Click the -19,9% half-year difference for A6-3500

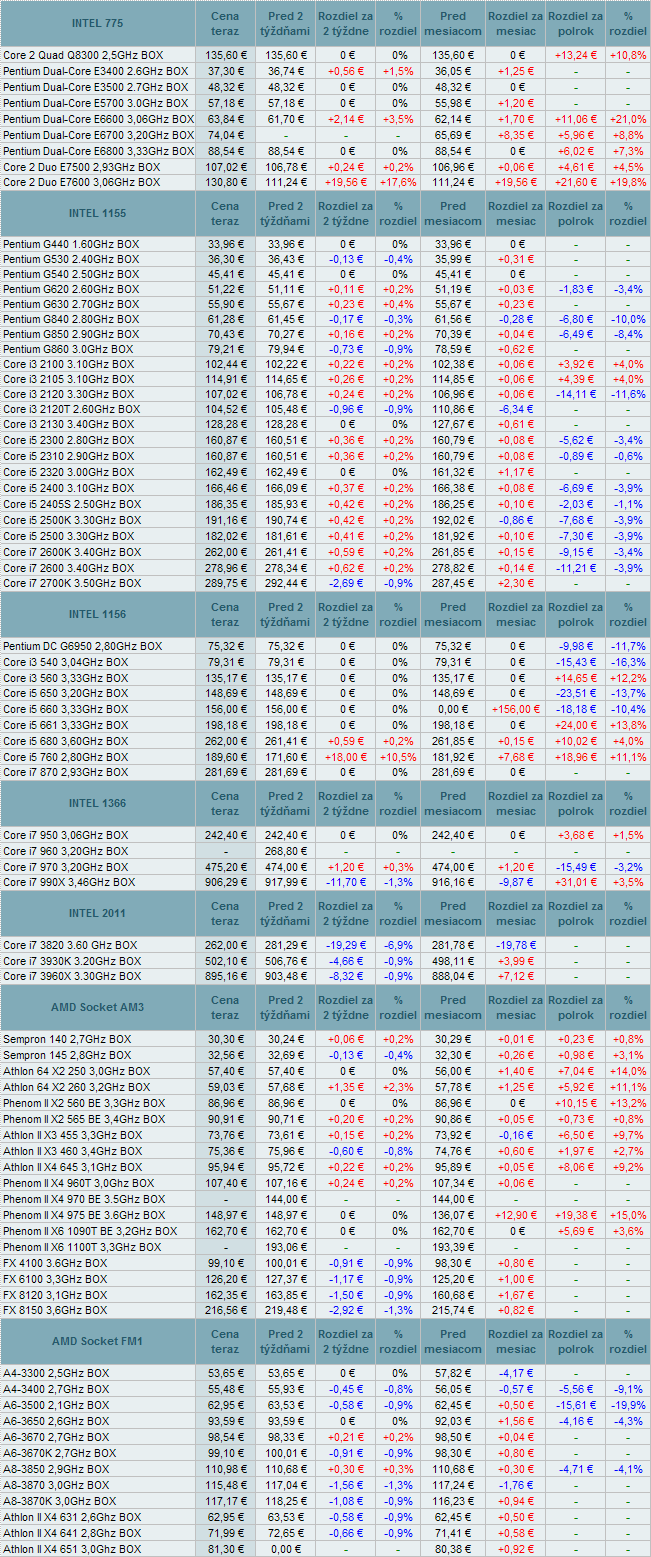(x=628, y=1405)
